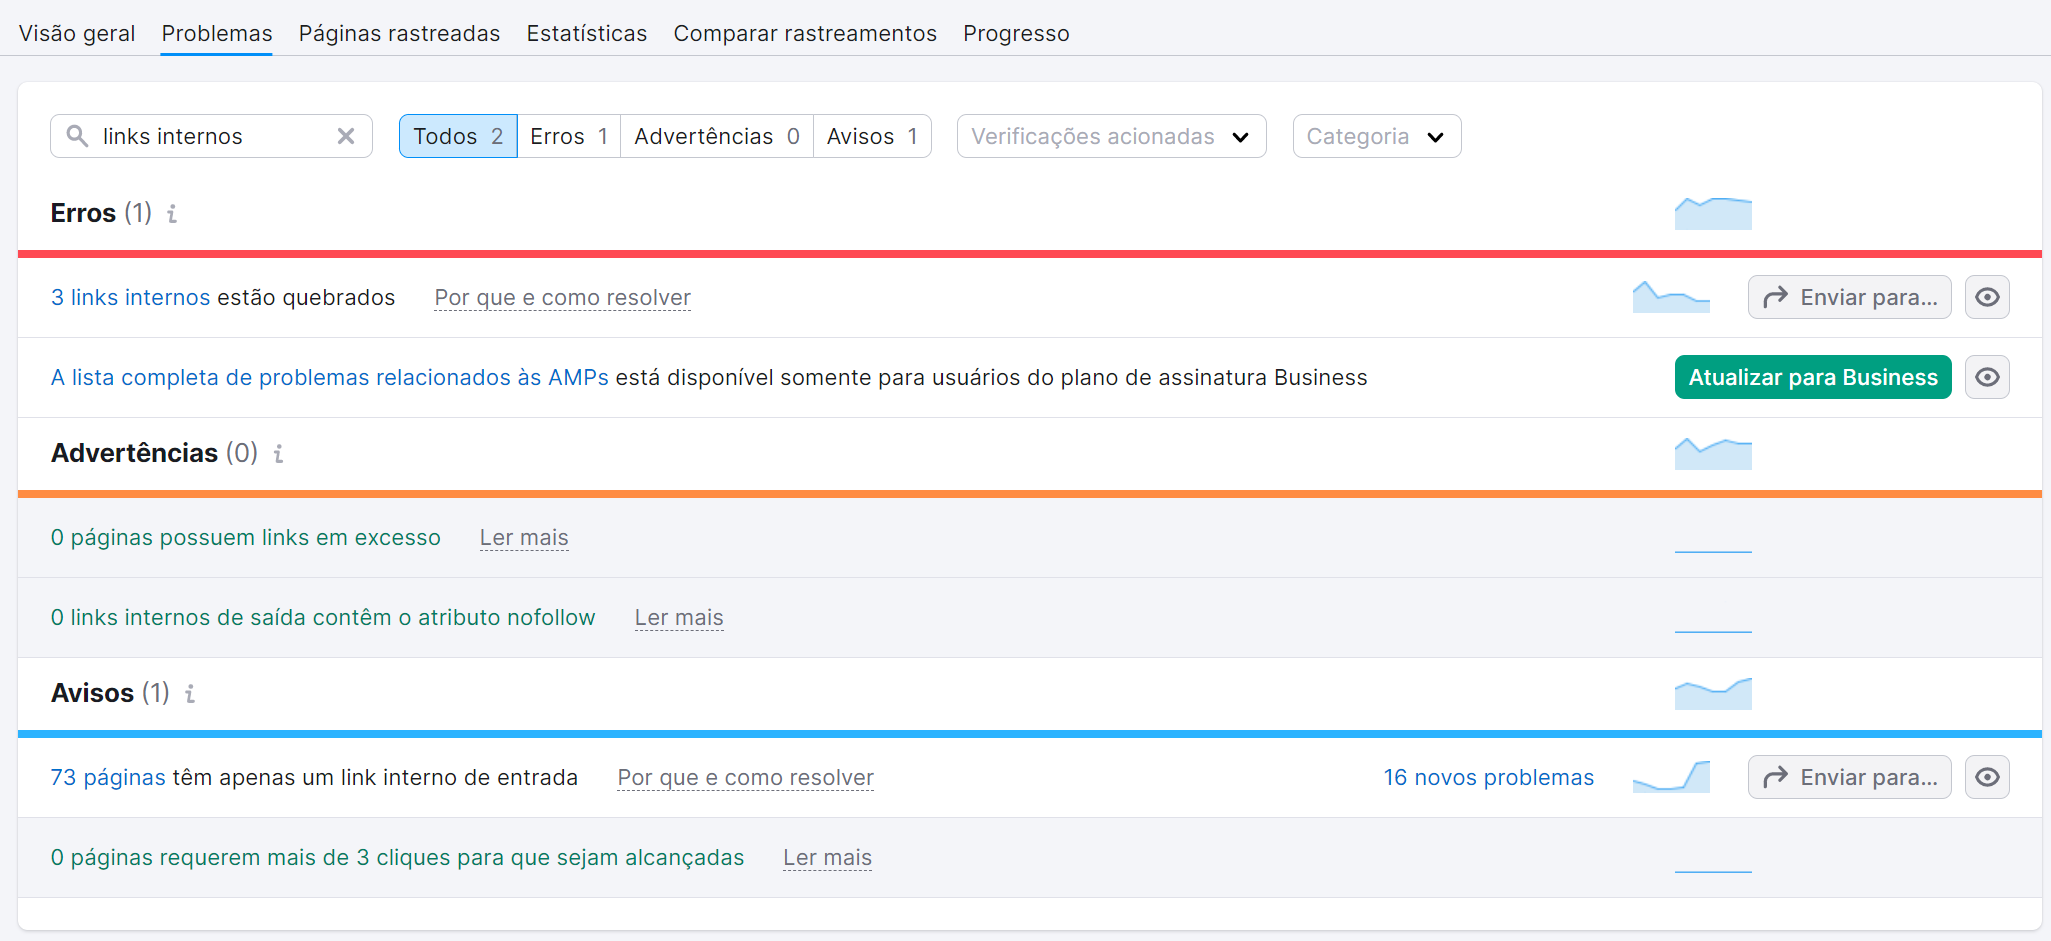Hide the 73 páginas warning using its eye icon
This screenshot has height=941, width=2051.
[1987, 777]
